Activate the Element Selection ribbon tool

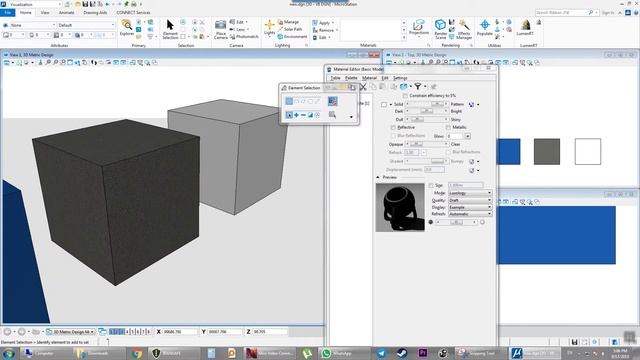[x=170, y=29]
